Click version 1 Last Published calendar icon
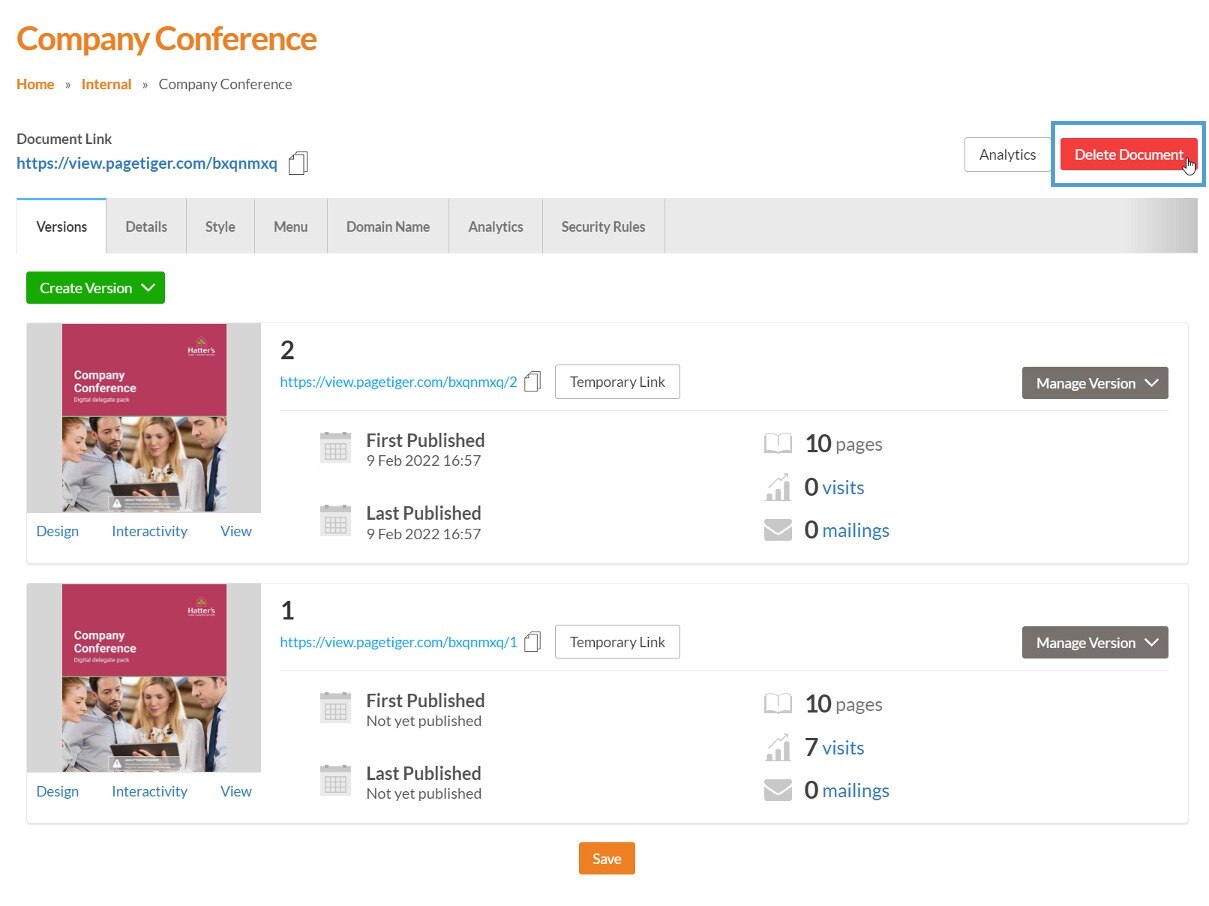Viewport: 1209px width, 906px height. (x=336, y=781)
